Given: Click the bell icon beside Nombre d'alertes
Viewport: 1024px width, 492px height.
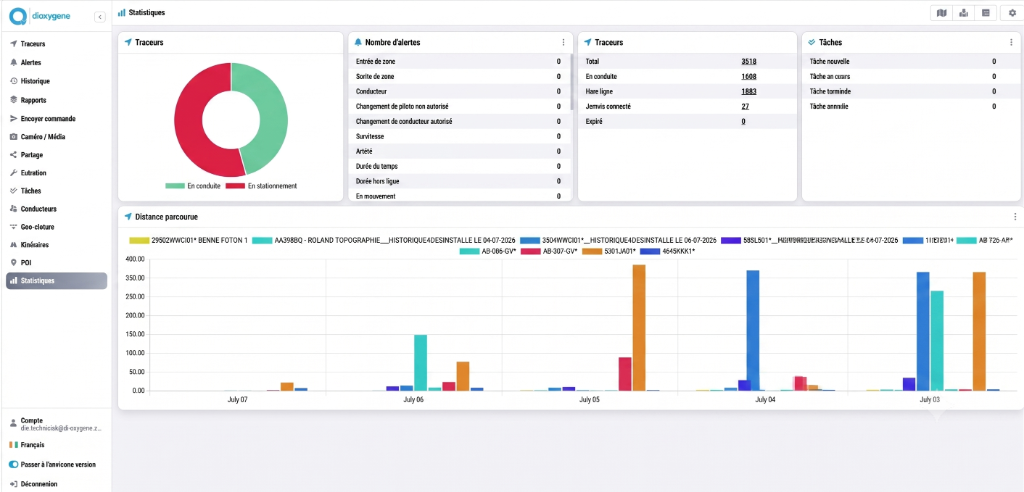Looking at the screenshot, I should pos(358,42).
